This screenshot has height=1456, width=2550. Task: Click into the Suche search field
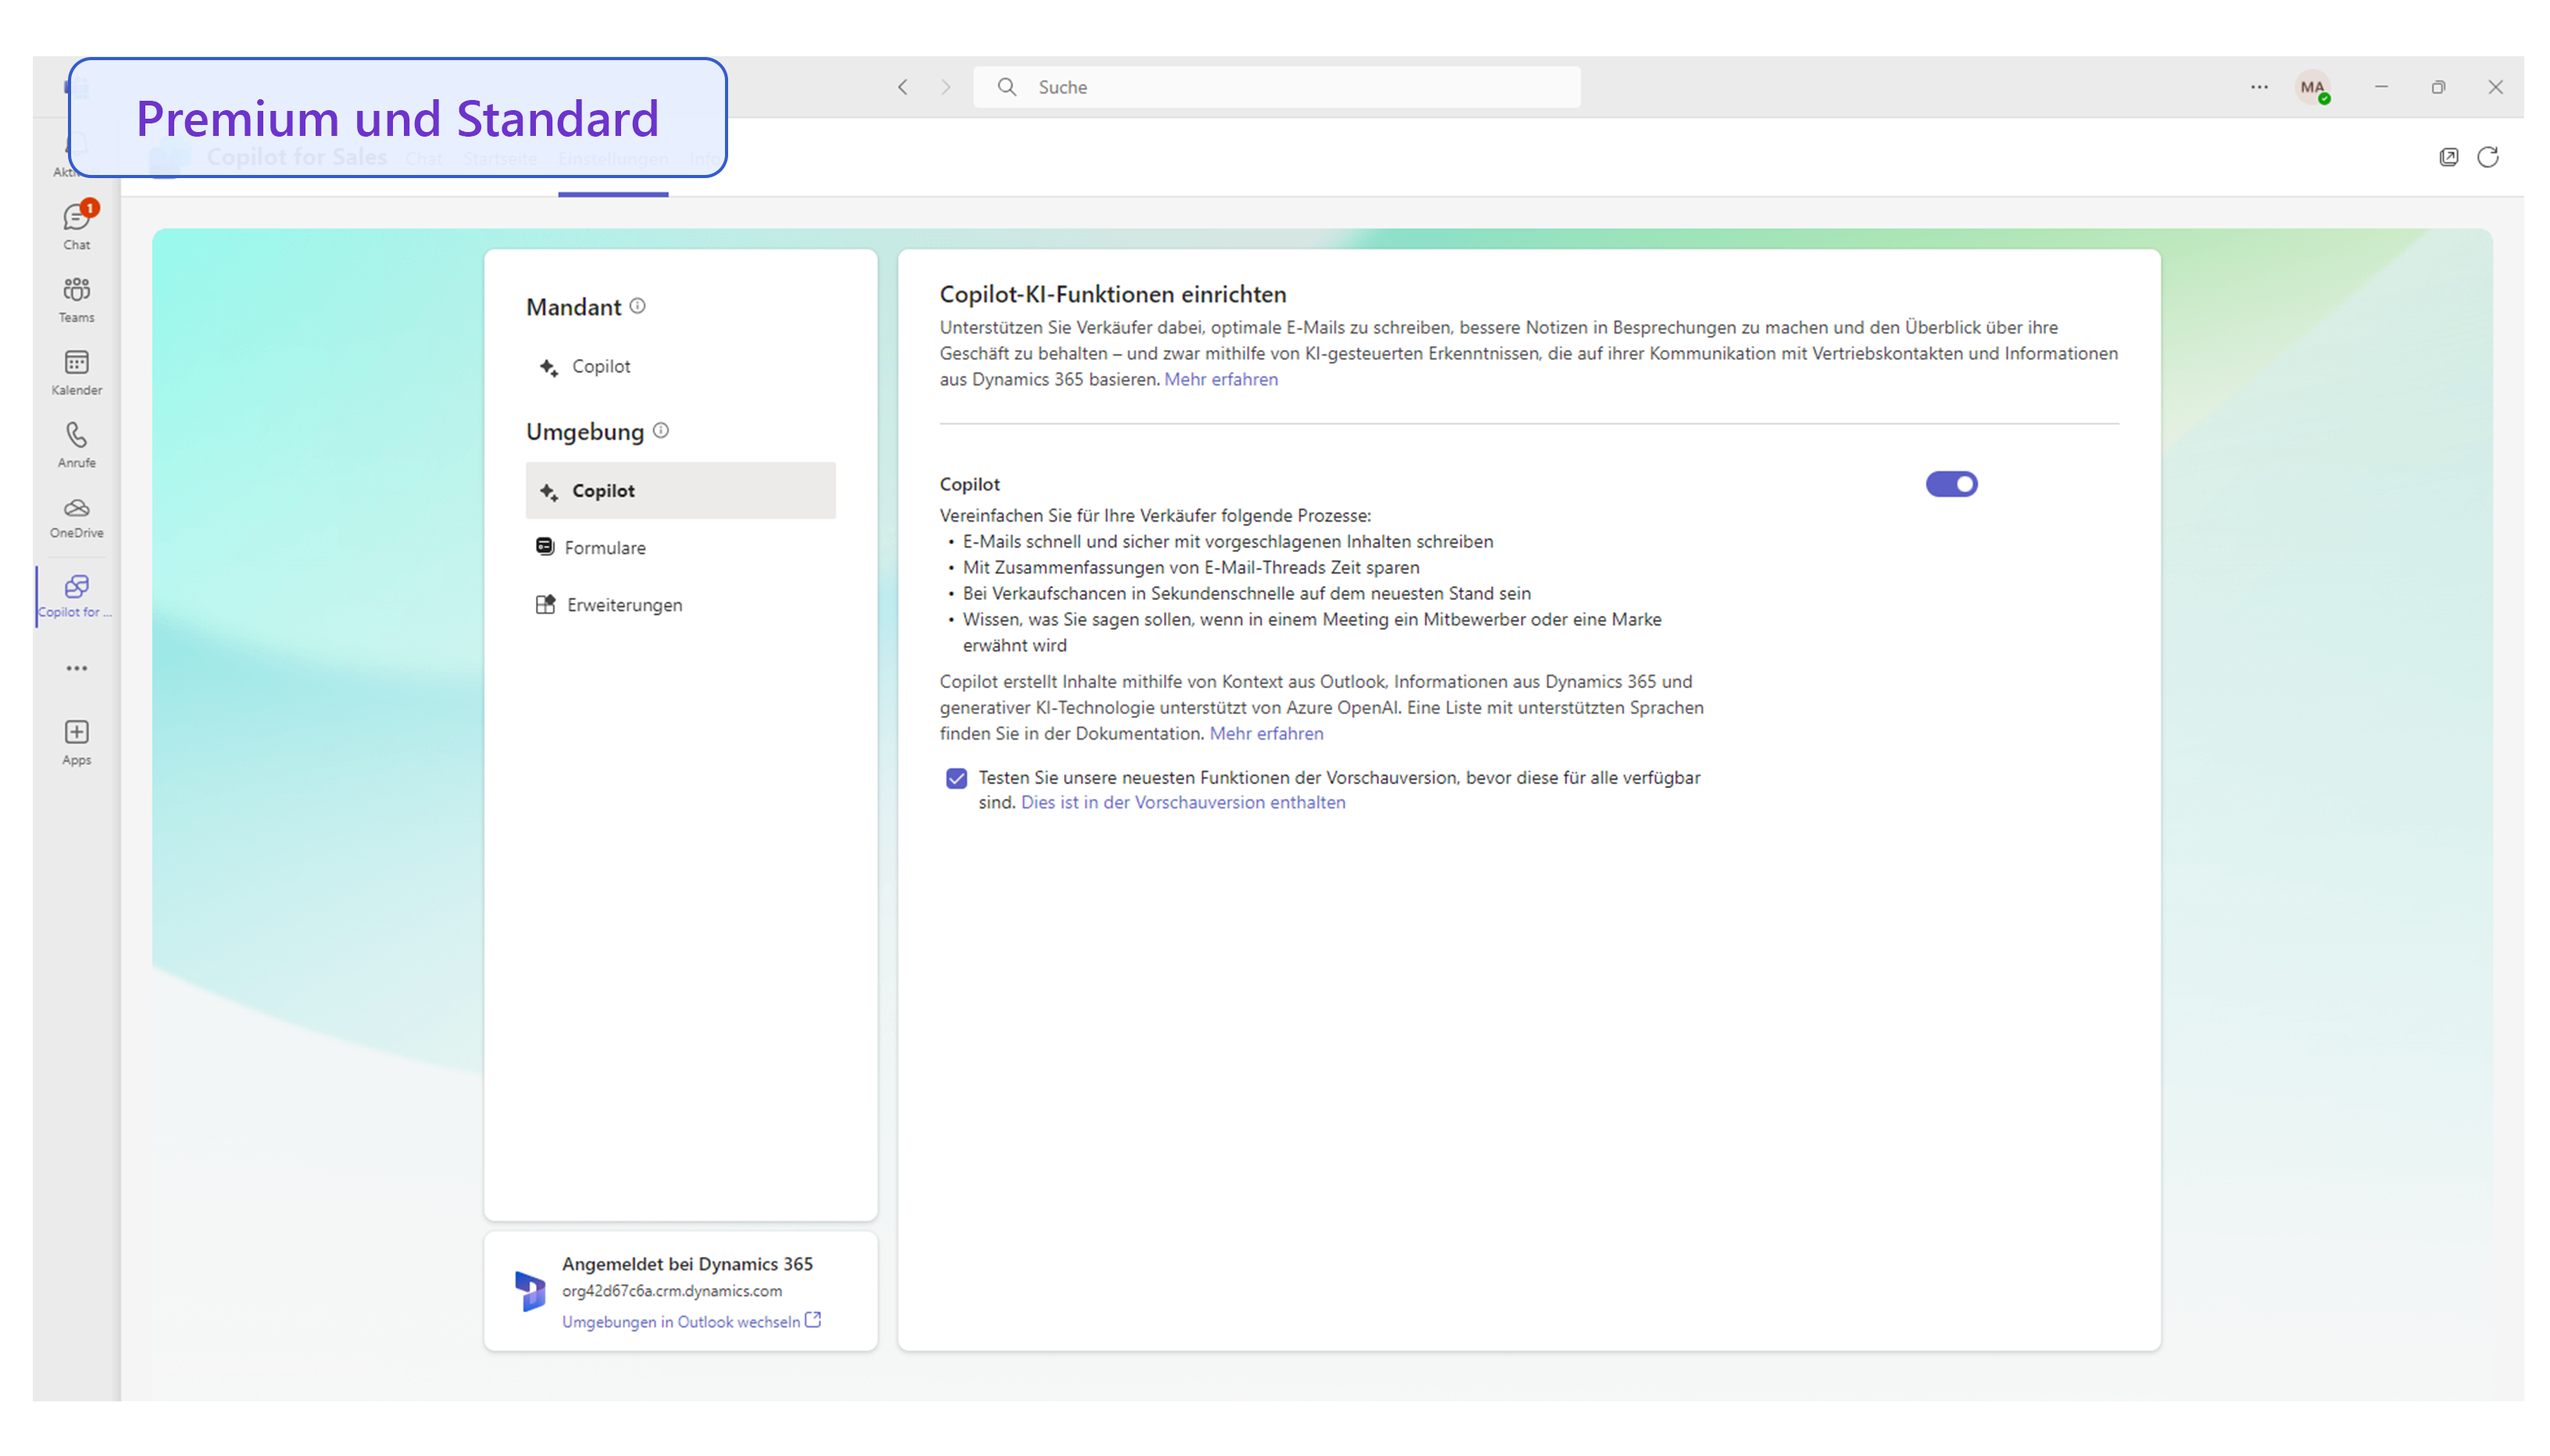[x=1275, y=87]
